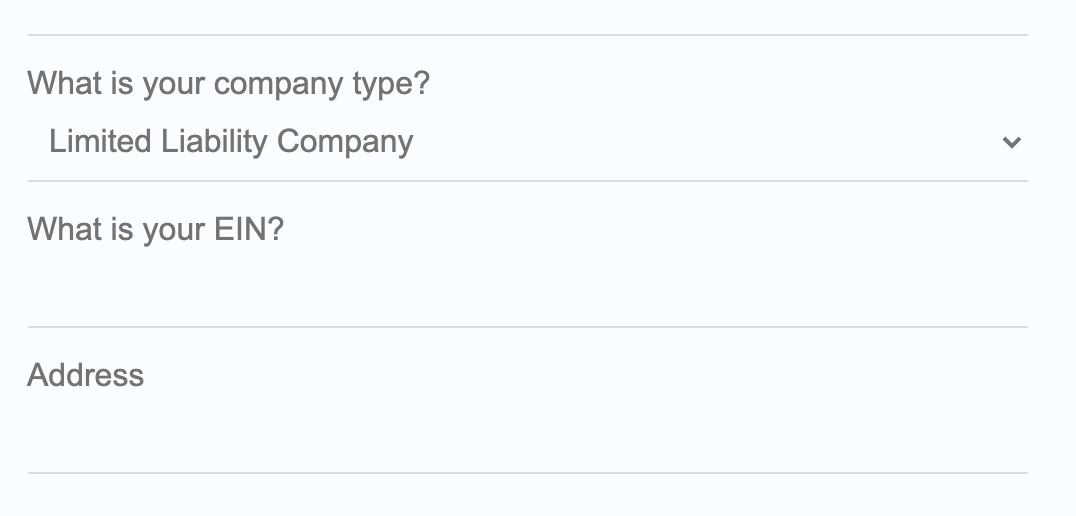
Task: Click the 'What is your company type?' label
Action: (x=228, y=83)
